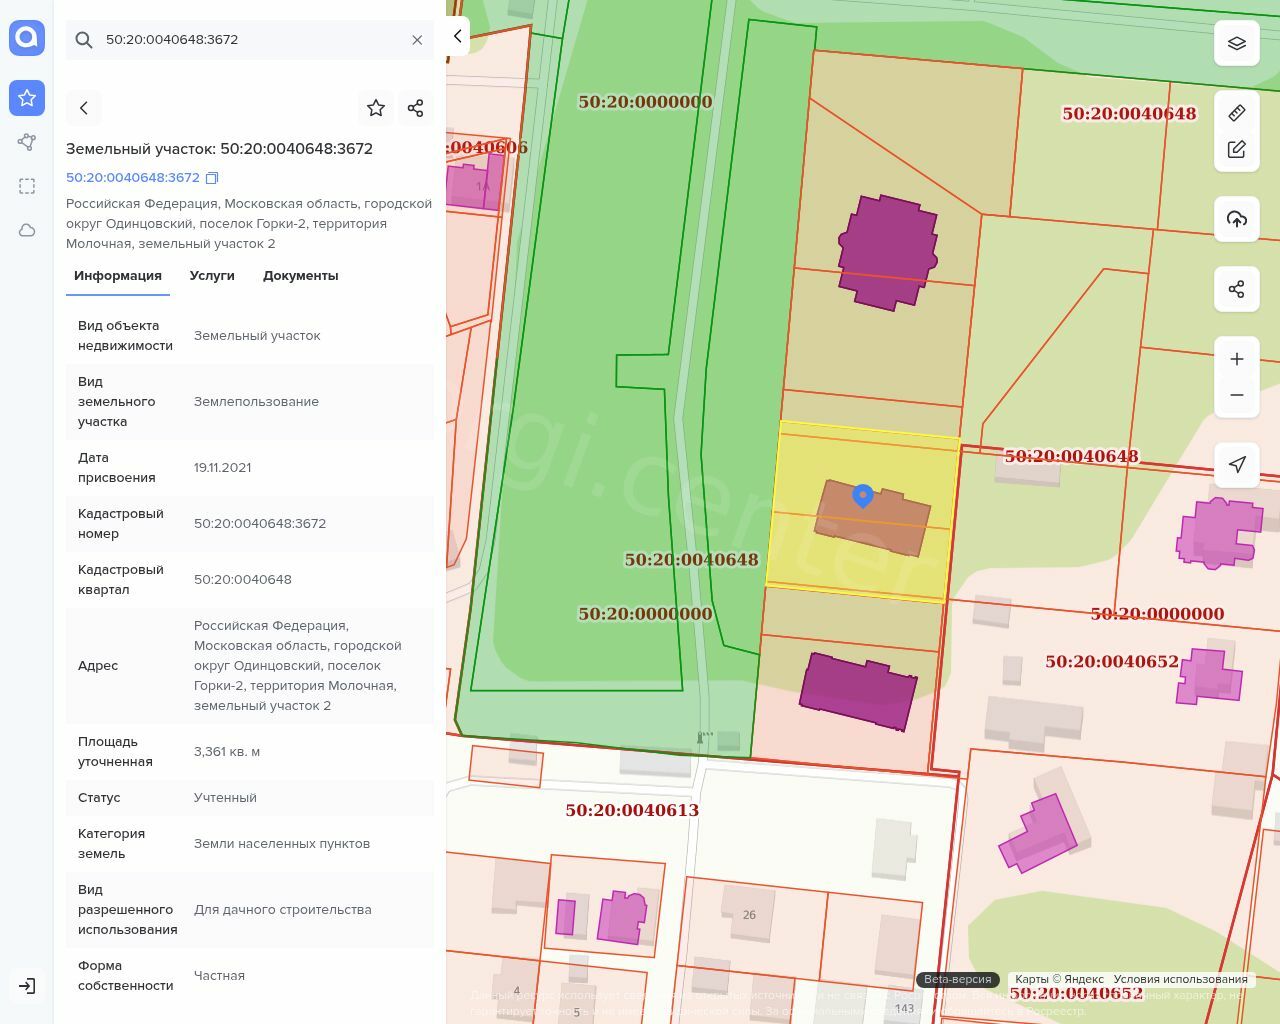Locate my position with arrow icon
This screenshot has width=1280, height=1024.
pyautogui.click(x=1237, y=464)
